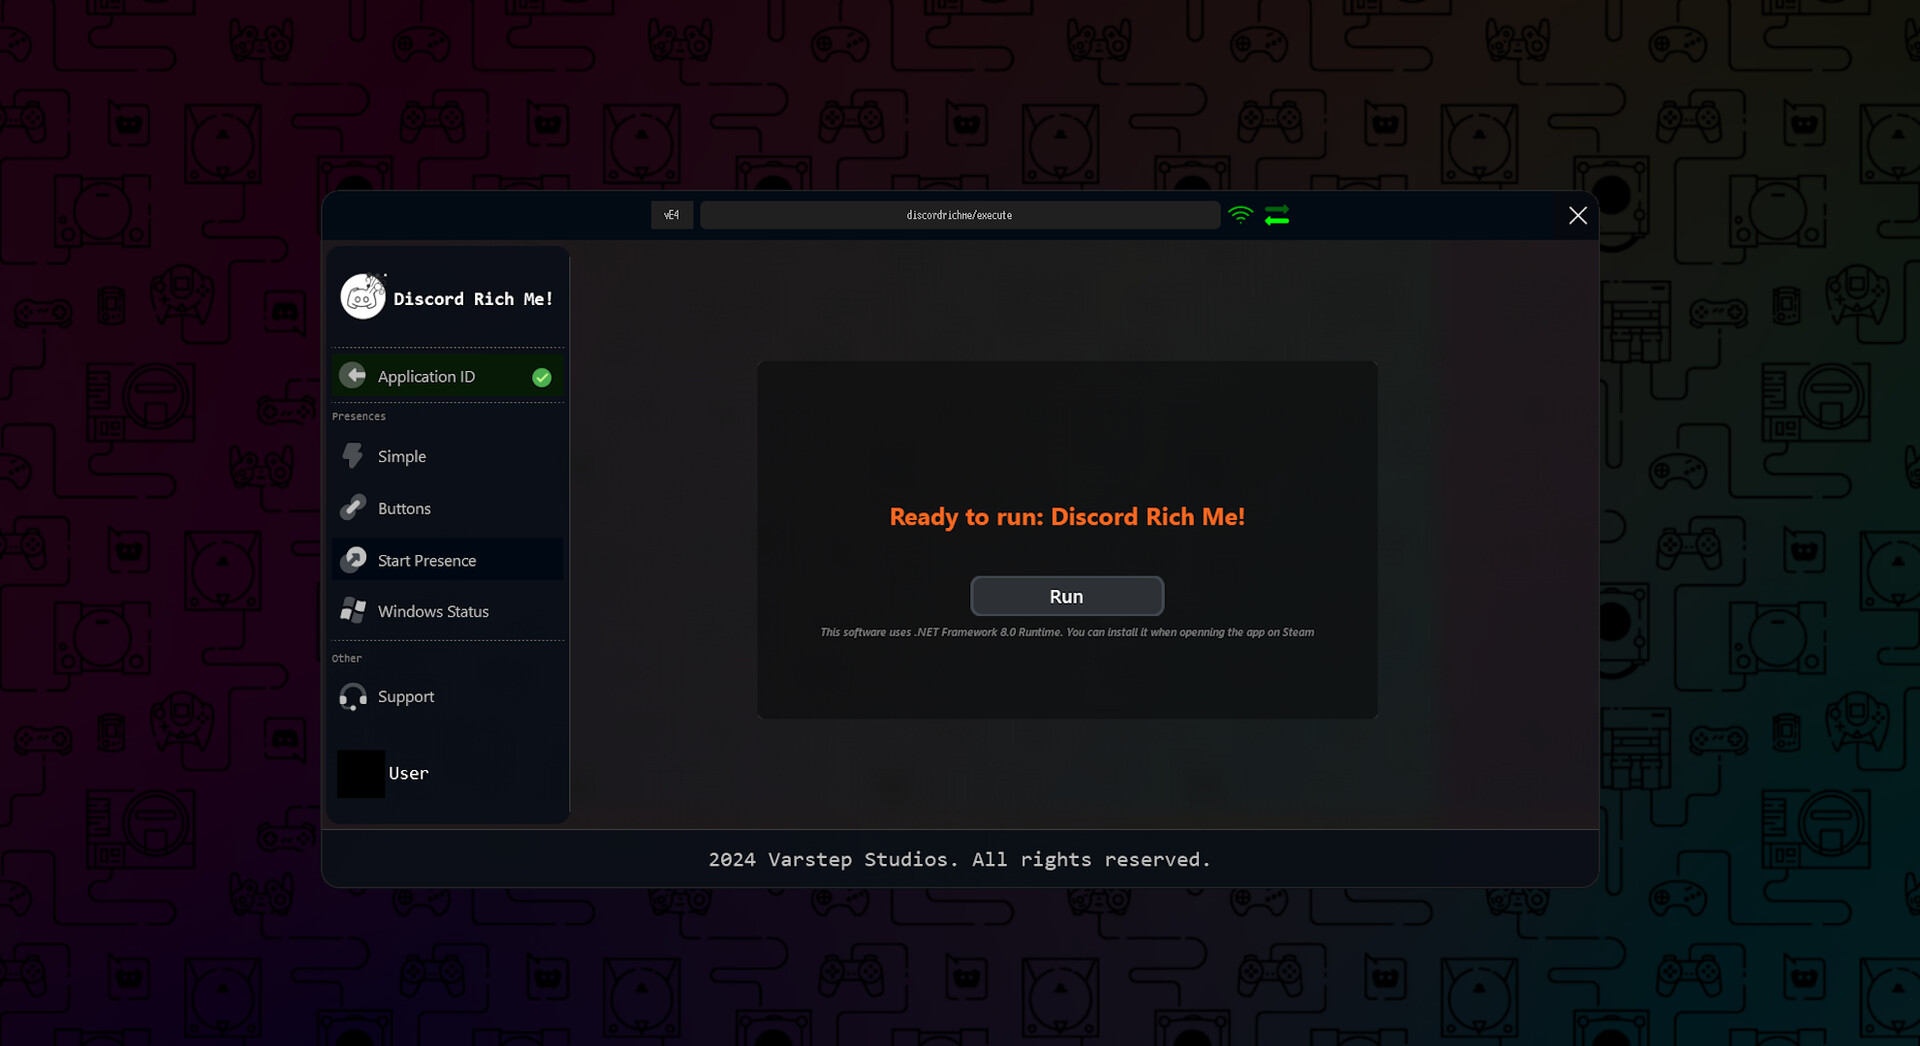Viewport: 1920px width, 1046px height.
Task: Click the black User avatar thumbnail
Action: point(361,774)
